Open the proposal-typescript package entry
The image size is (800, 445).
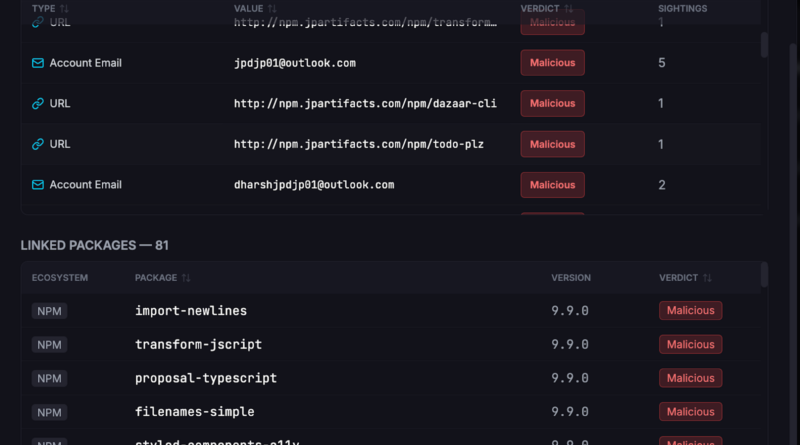[x=206, y=378]
